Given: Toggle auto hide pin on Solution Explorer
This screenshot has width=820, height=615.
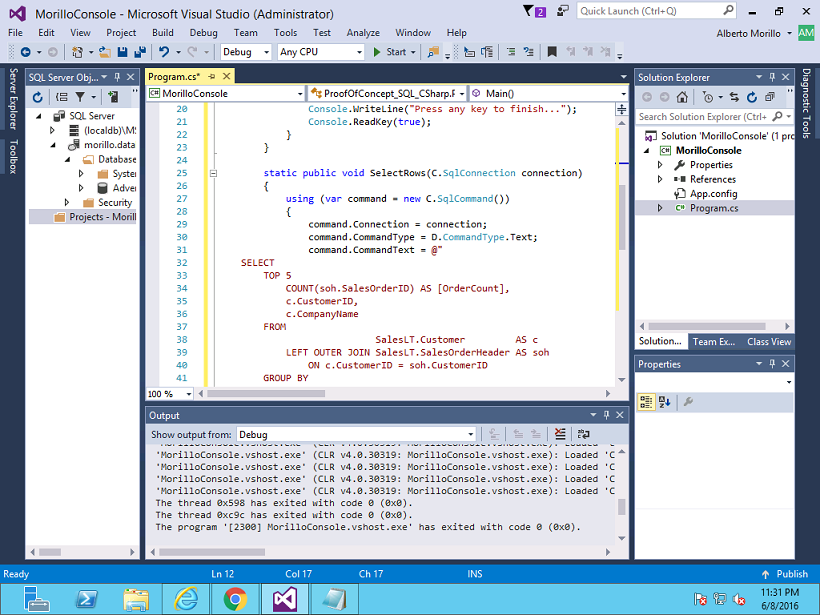Looking at the screenshot, I should 772,77.
